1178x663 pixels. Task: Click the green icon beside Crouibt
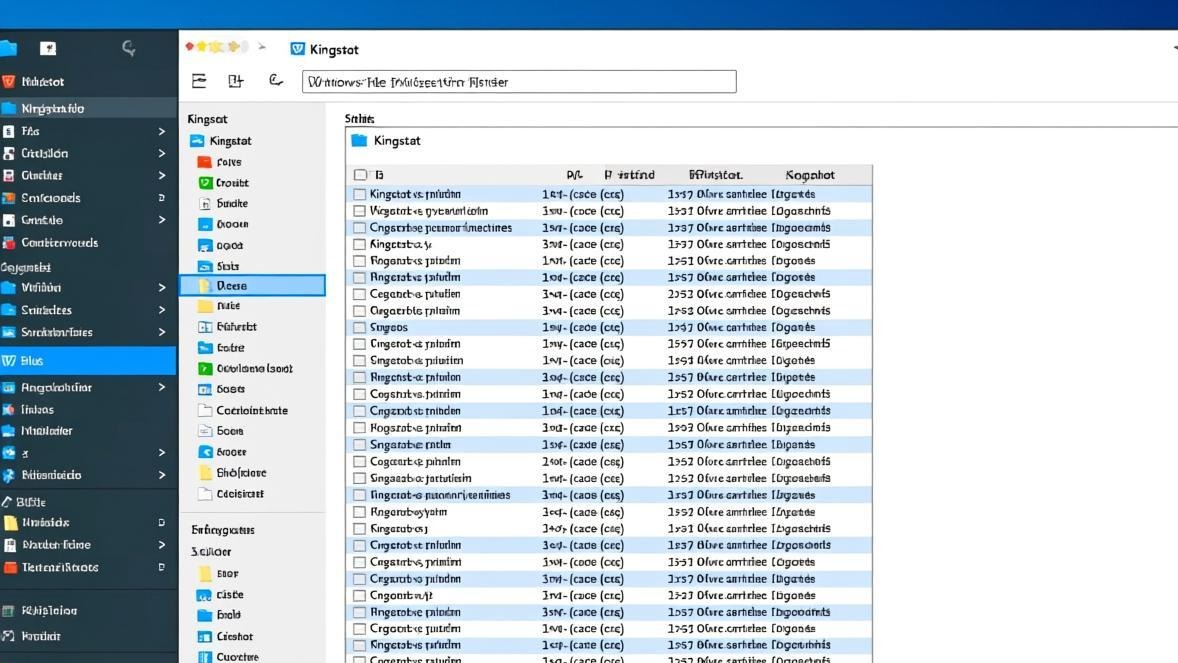pos(205,183)
